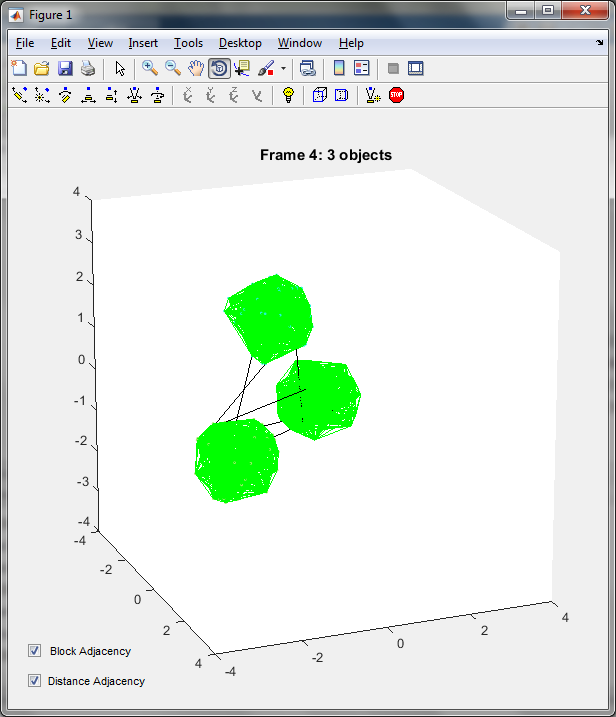Save the figure with the floppy disk icon
This screenshot has height=717, width=616.
[x=65, y=69]
